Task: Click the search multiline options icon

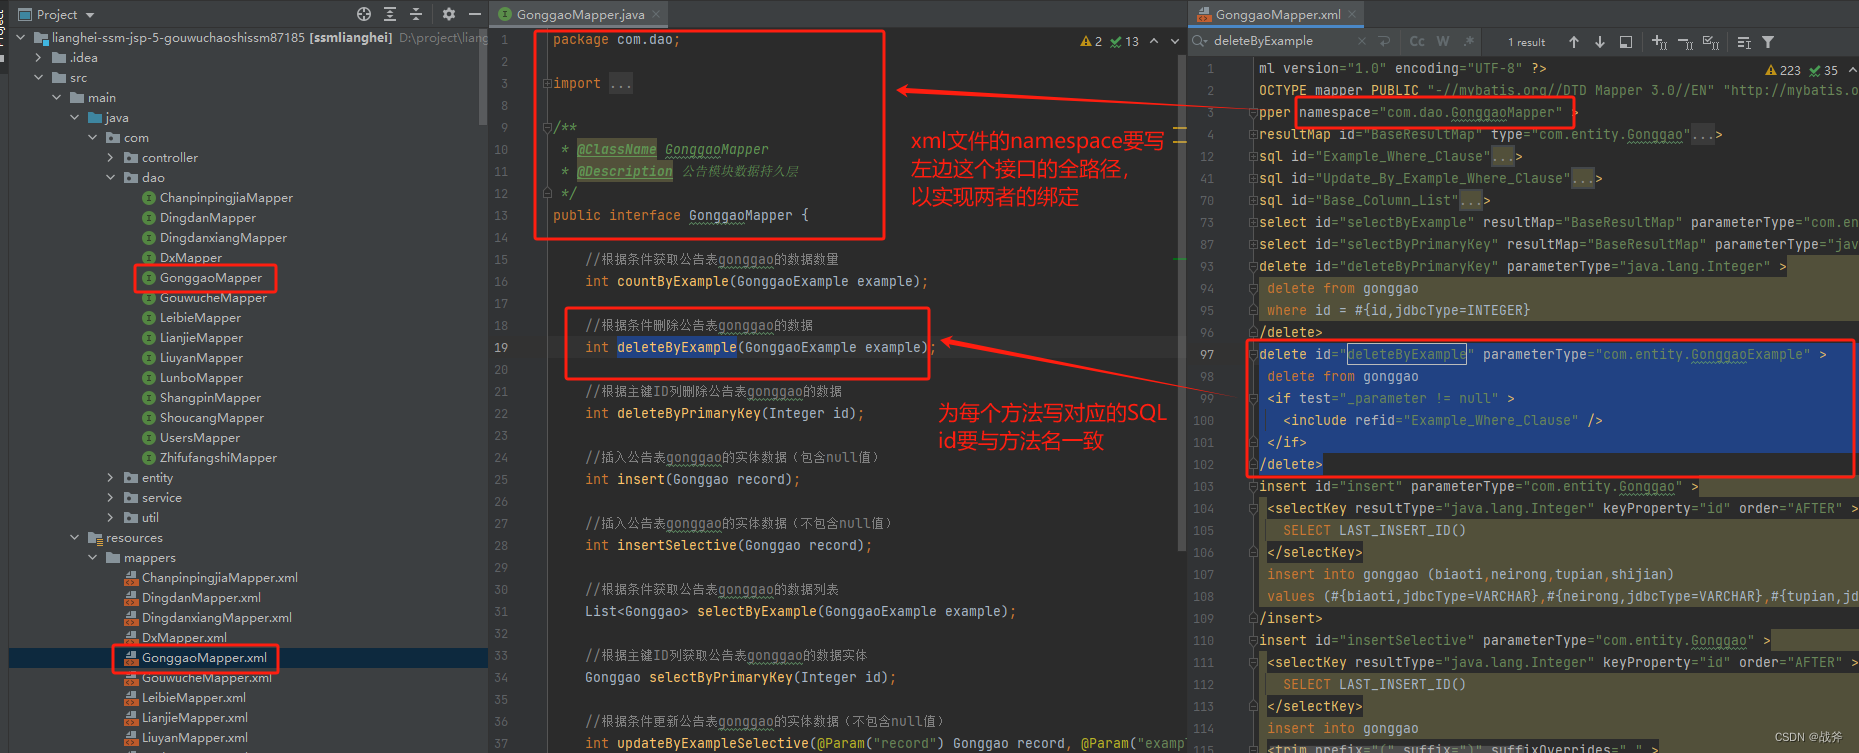Action: 1744,42
